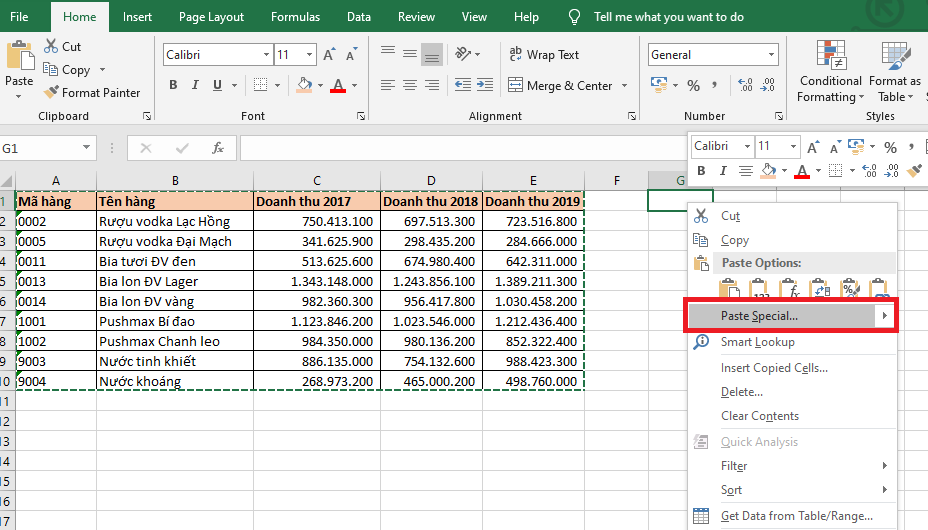
Task: Click Center align in the ribbon
Action: tap(410, 86)
